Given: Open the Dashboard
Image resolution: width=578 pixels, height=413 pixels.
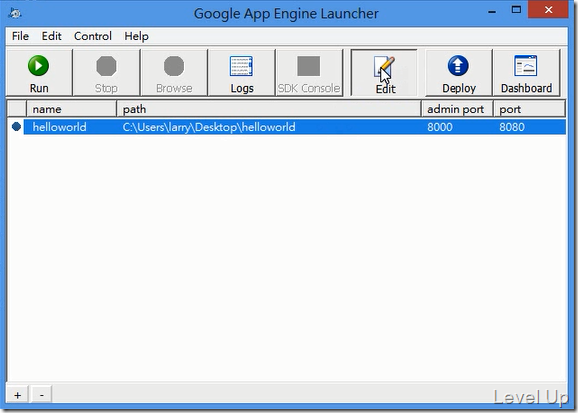Looking at the screenshot, I should 526,73.
